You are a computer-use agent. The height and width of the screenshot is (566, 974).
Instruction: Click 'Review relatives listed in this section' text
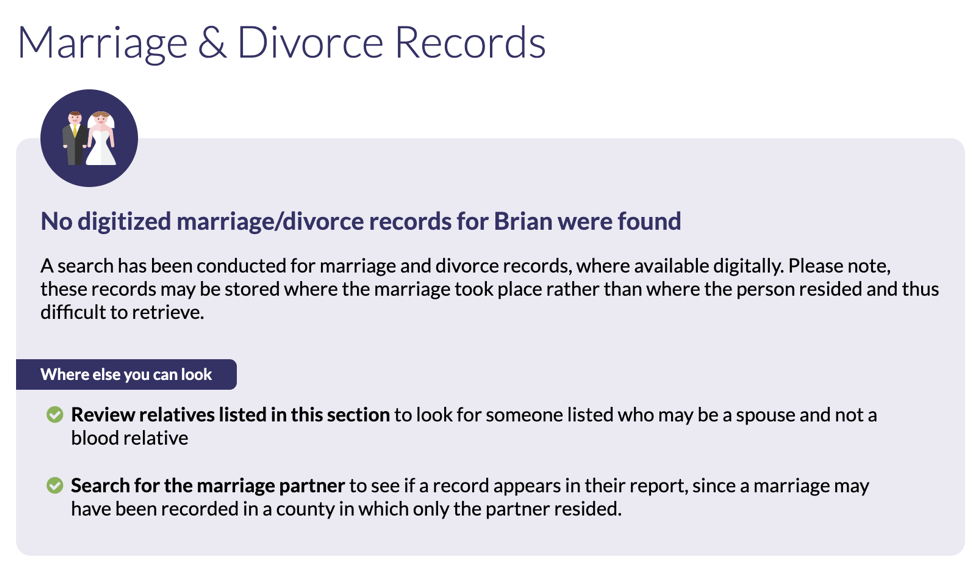[x=230, y=414]
